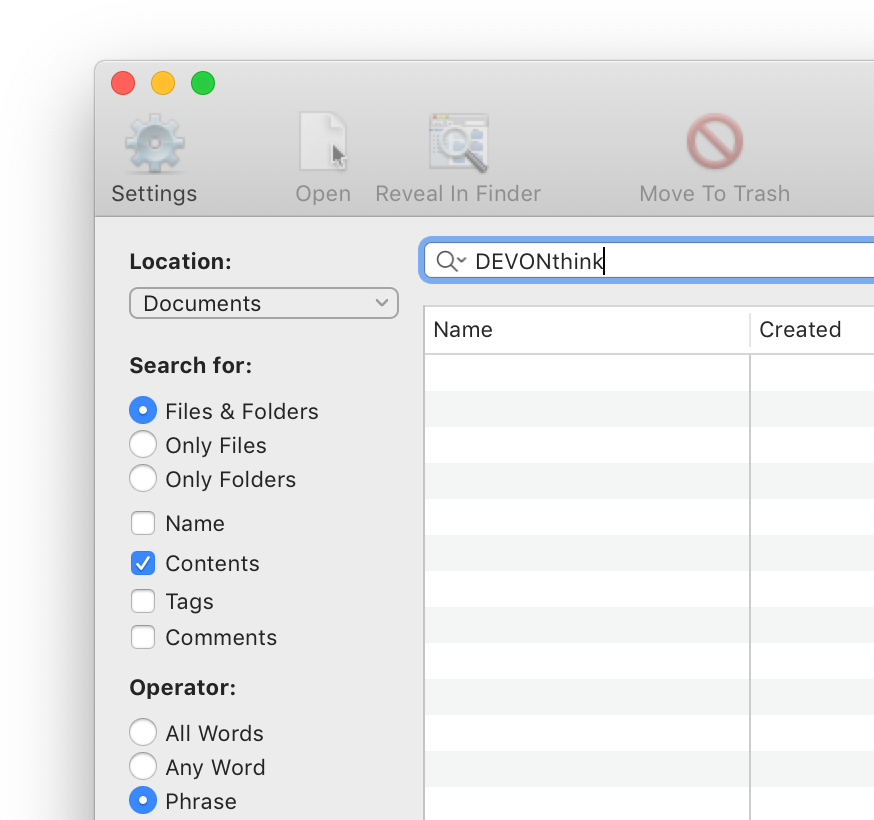Choose the All Words operator
The height and width of the screenshot is (820, 874).
[x=143, y=732]
